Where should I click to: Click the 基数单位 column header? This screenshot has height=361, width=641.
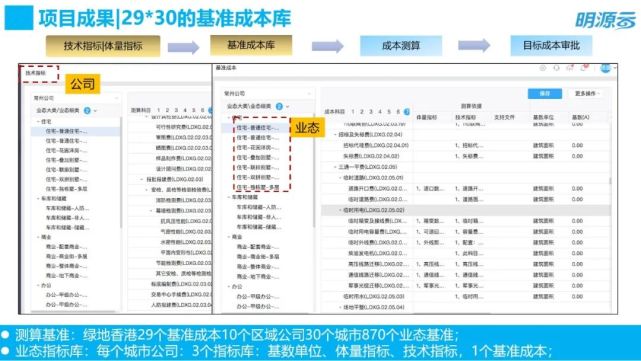tap(543, 118)
